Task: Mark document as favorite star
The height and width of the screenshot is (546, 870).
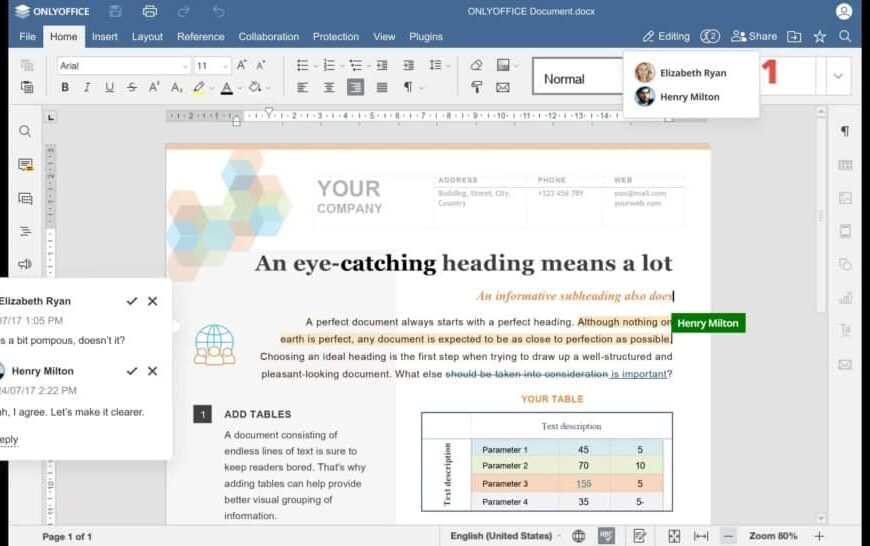Action: (x=820, y=36)
